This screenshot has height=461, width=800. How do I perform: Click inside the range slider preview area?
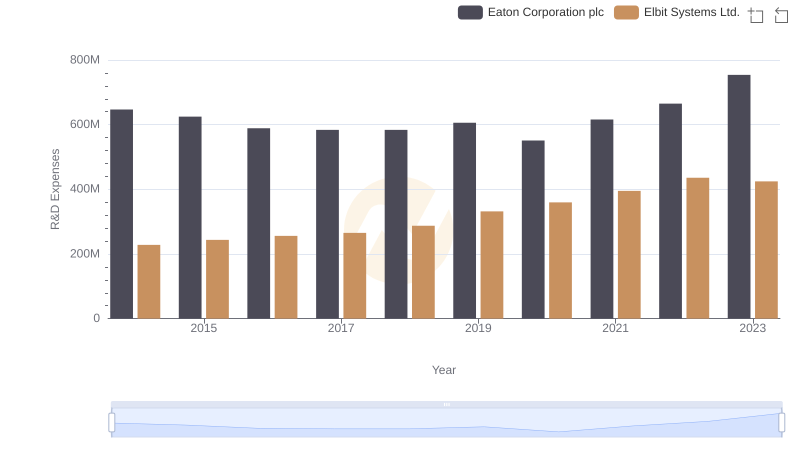(446, 424)
